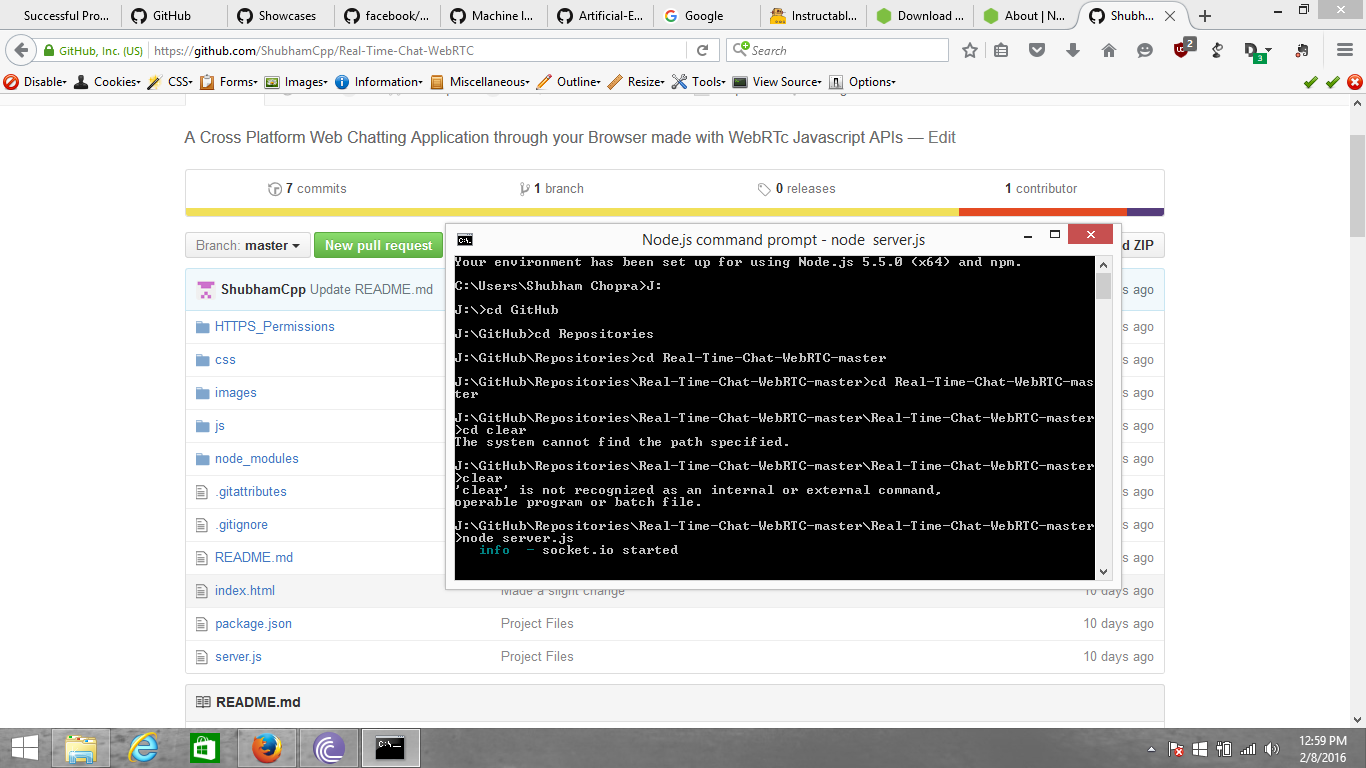Click the command prompt window system icon

coord(465,239)
